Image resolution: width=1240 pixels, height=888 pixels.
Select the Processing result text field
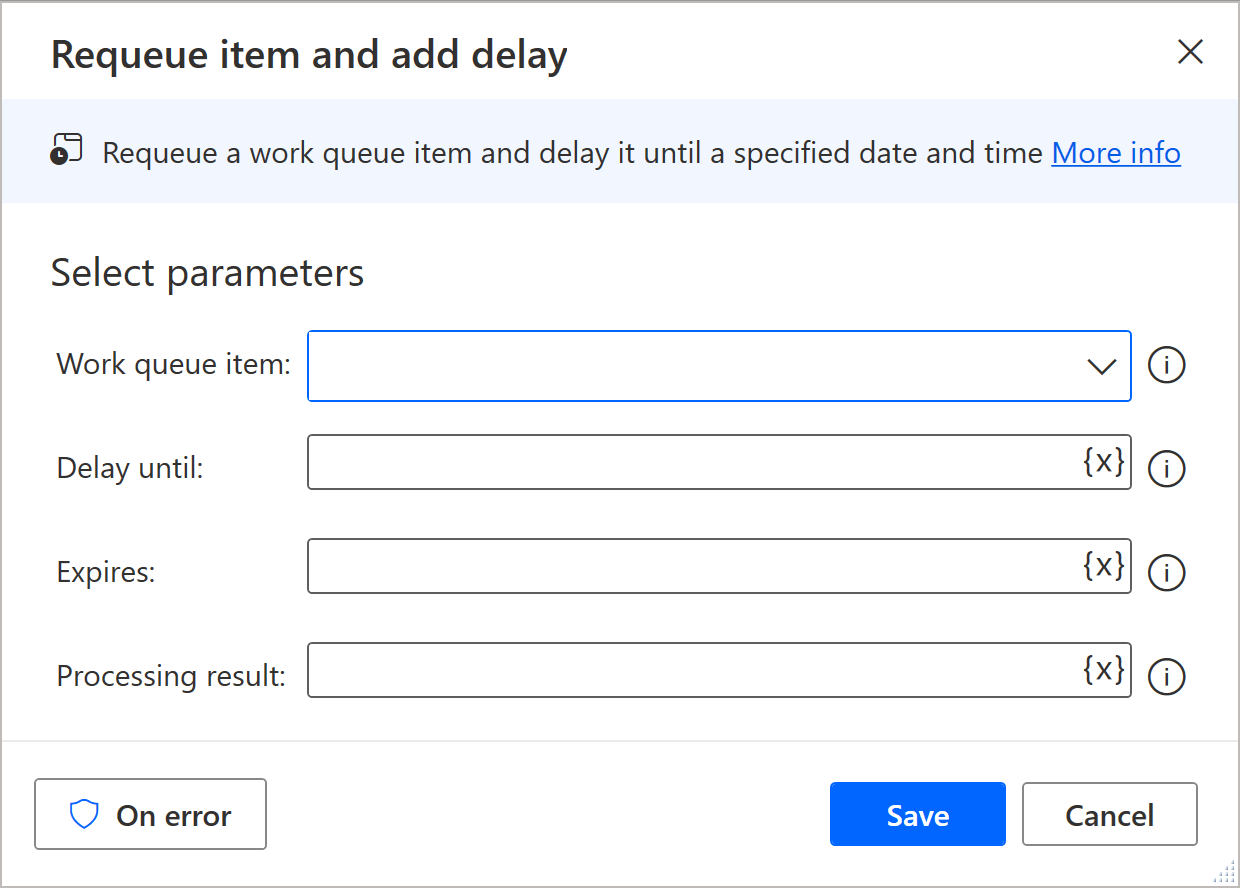[x=690, y=670]
